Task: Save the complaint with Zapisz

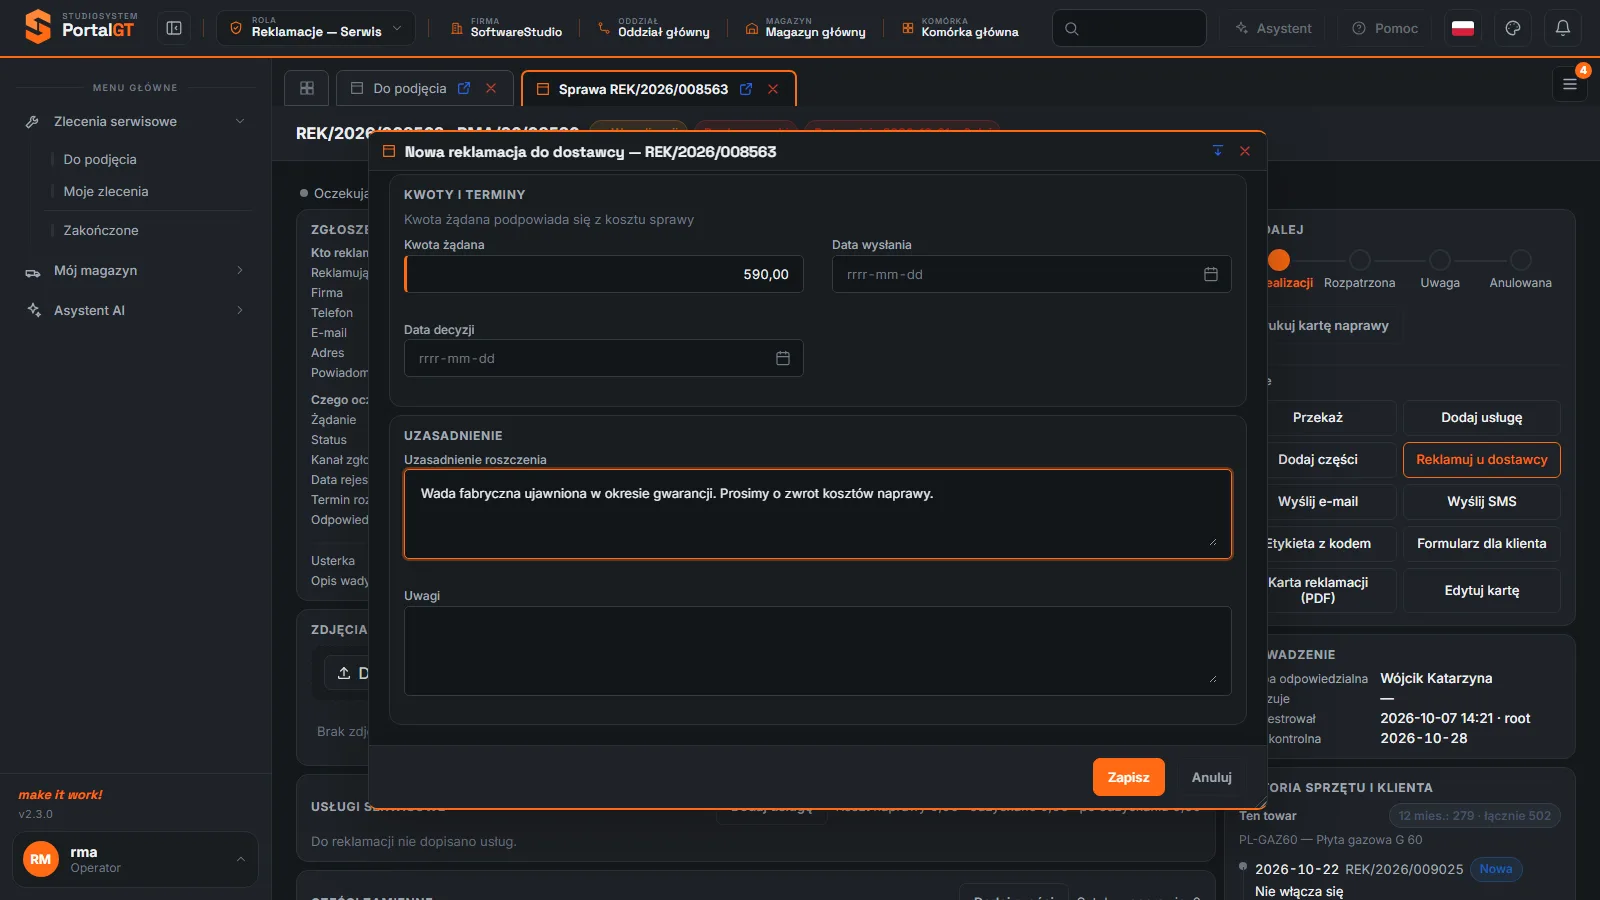Action: pyautogui.click(x=1129, y=777)
